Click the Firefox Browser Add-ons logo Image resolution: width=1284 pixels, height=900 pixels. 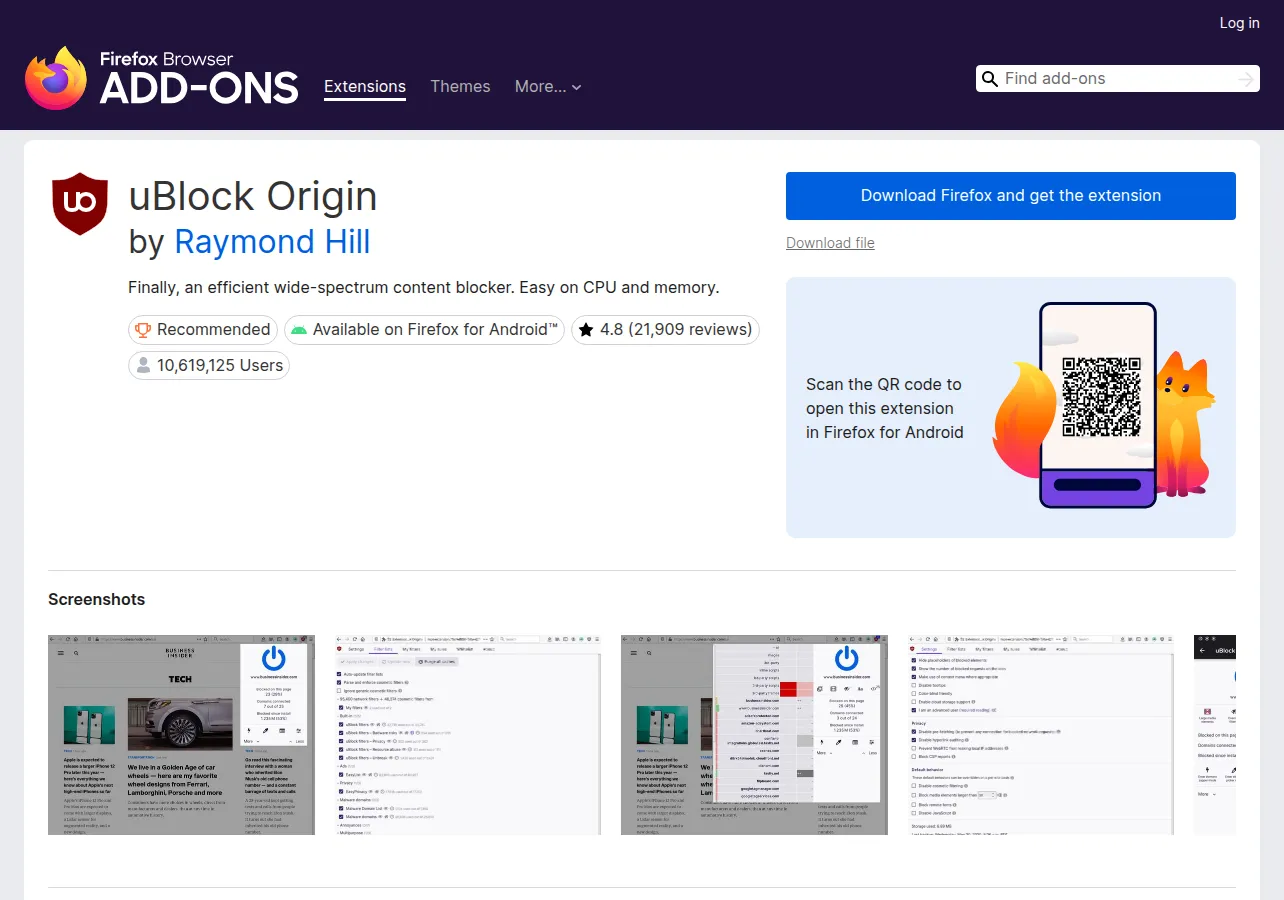click(x=162, y=77)
